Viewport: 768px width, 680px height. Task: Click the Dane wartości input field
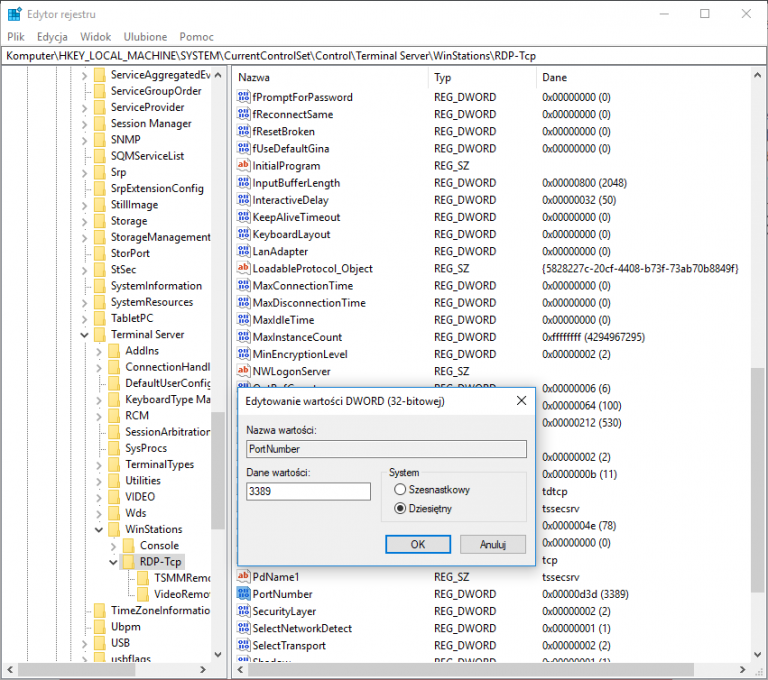point(308,491)
